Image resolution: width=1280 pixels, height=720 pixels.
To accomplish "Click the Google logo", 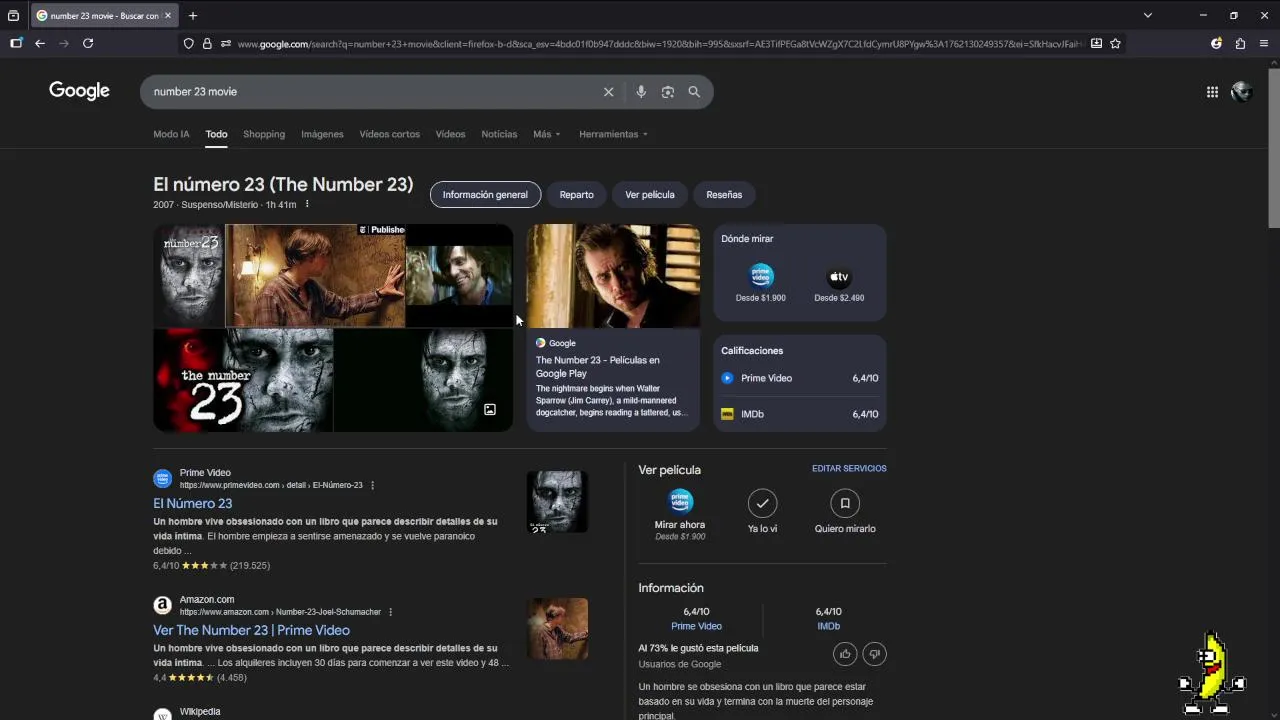I will point(79,91).
